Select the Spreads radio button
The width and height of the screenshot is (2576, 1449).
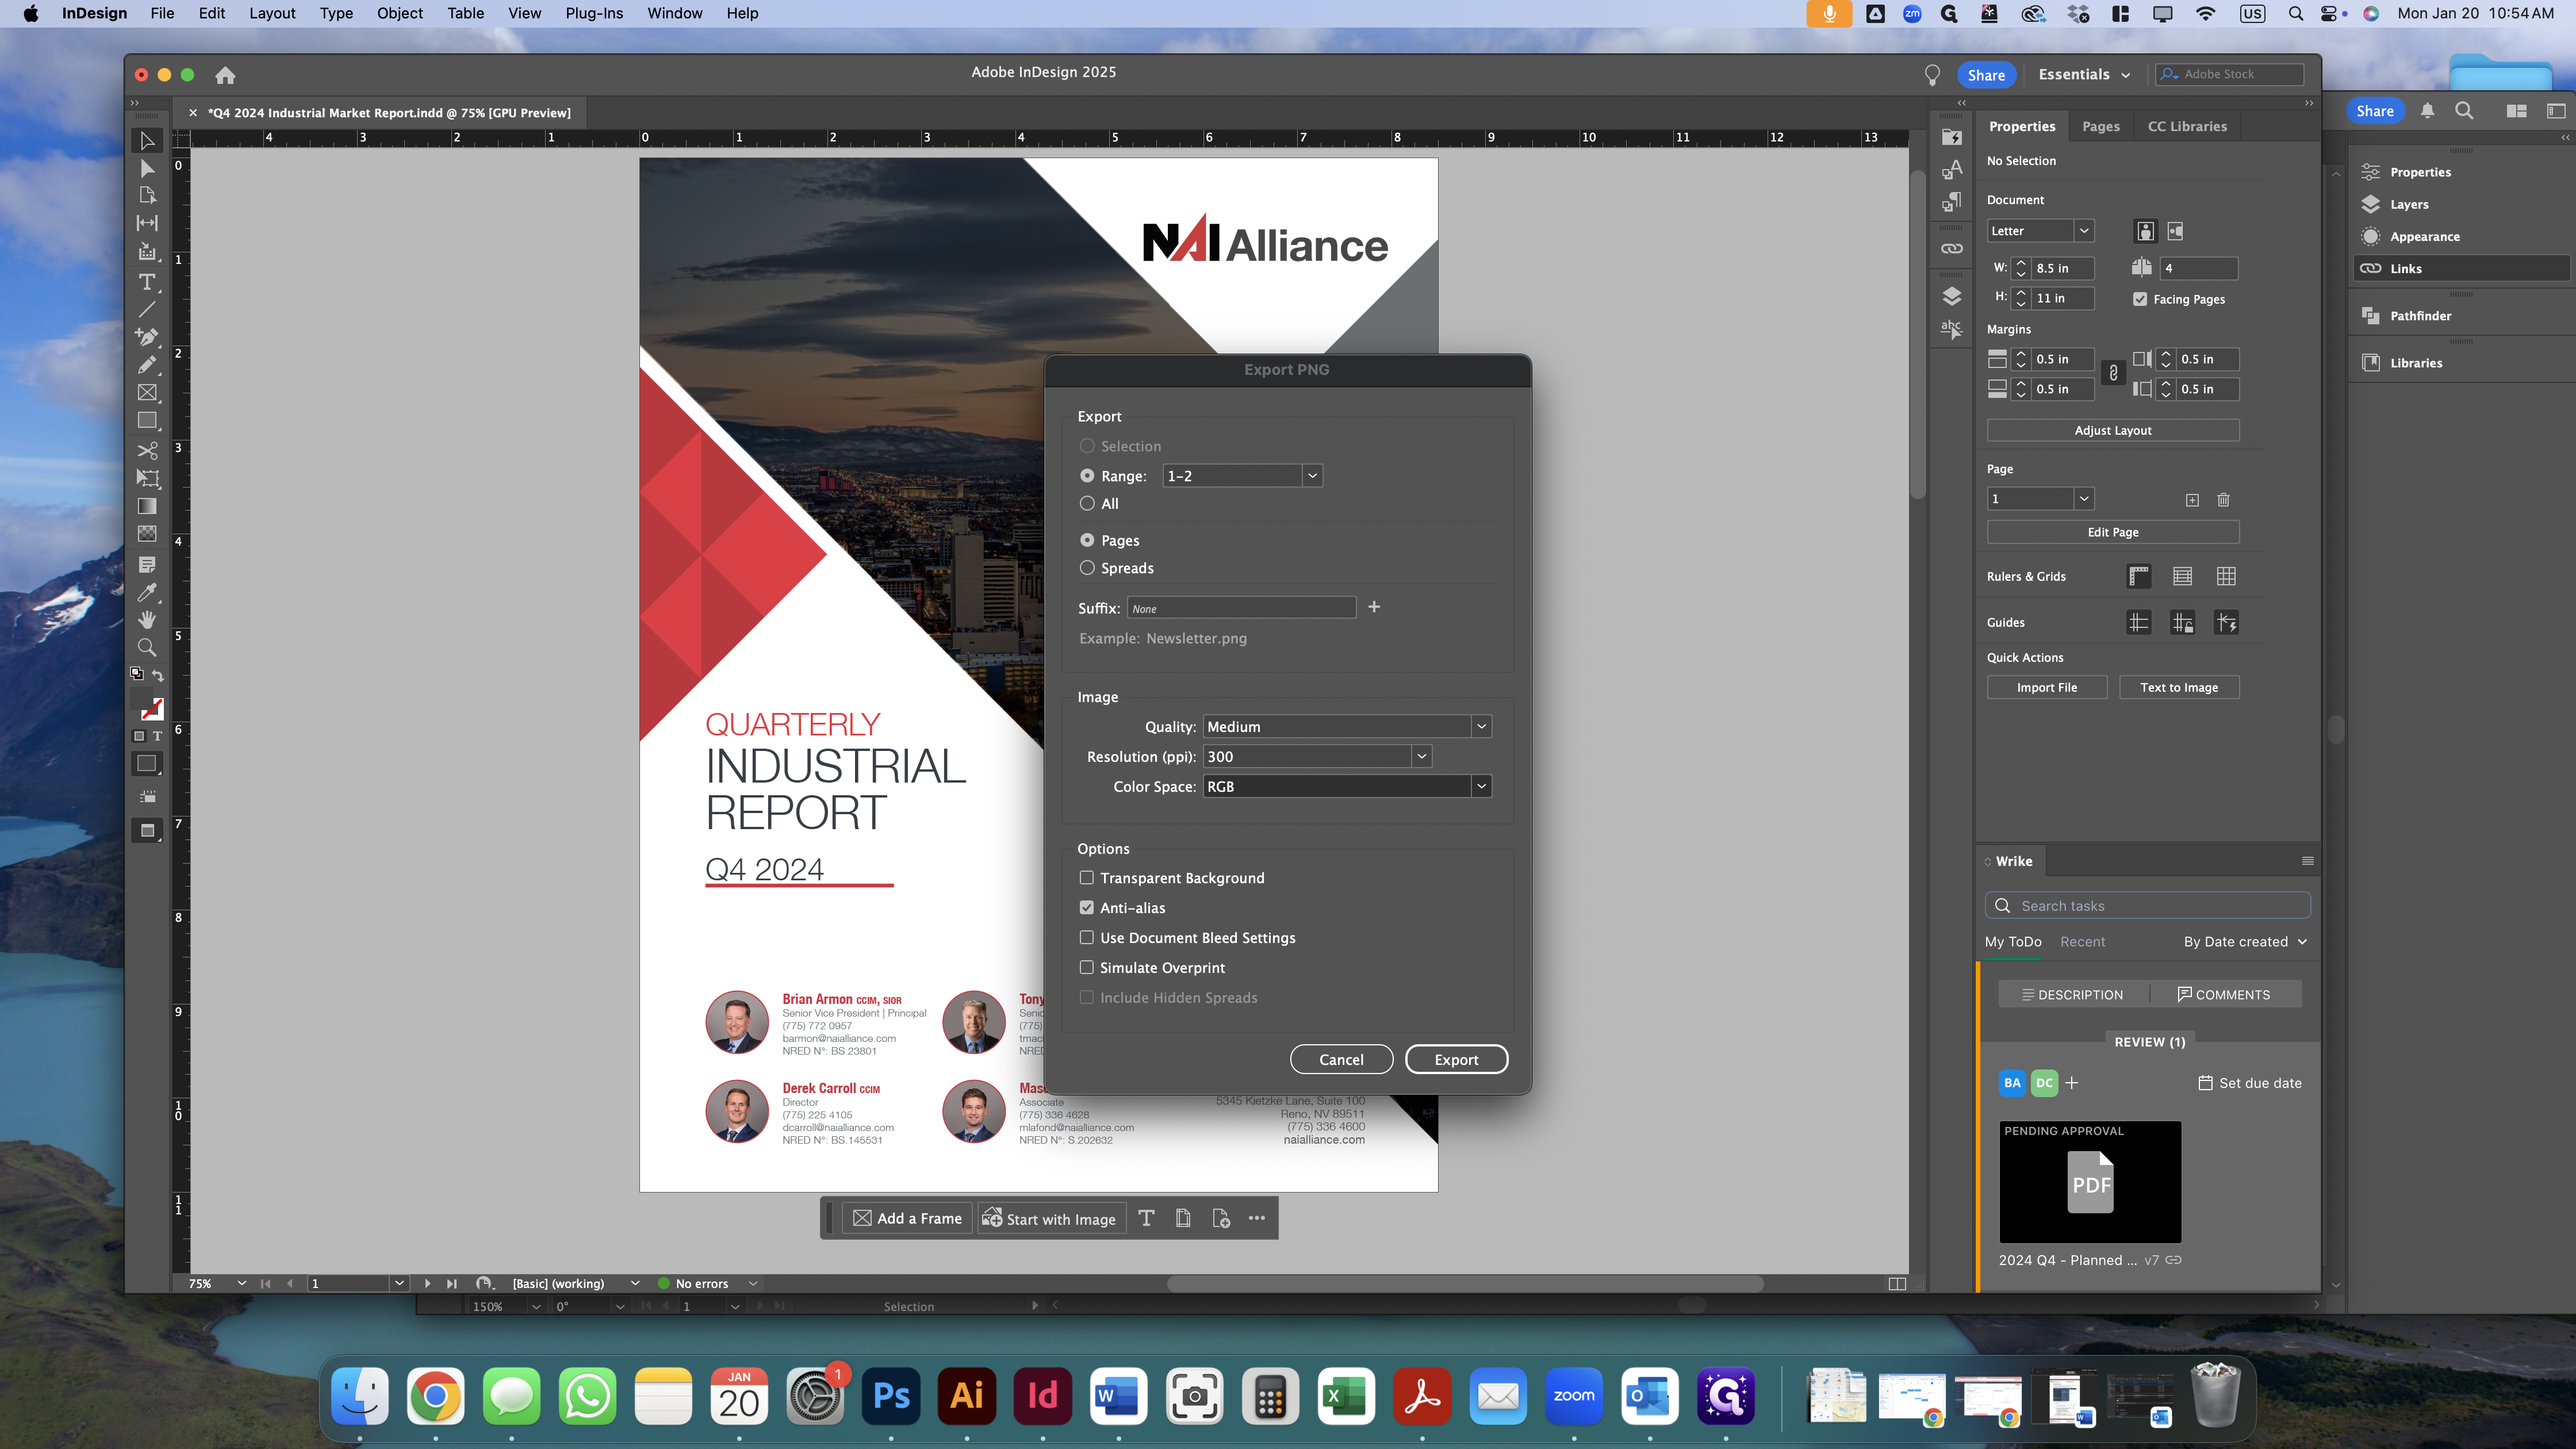tap(1087, 568)
